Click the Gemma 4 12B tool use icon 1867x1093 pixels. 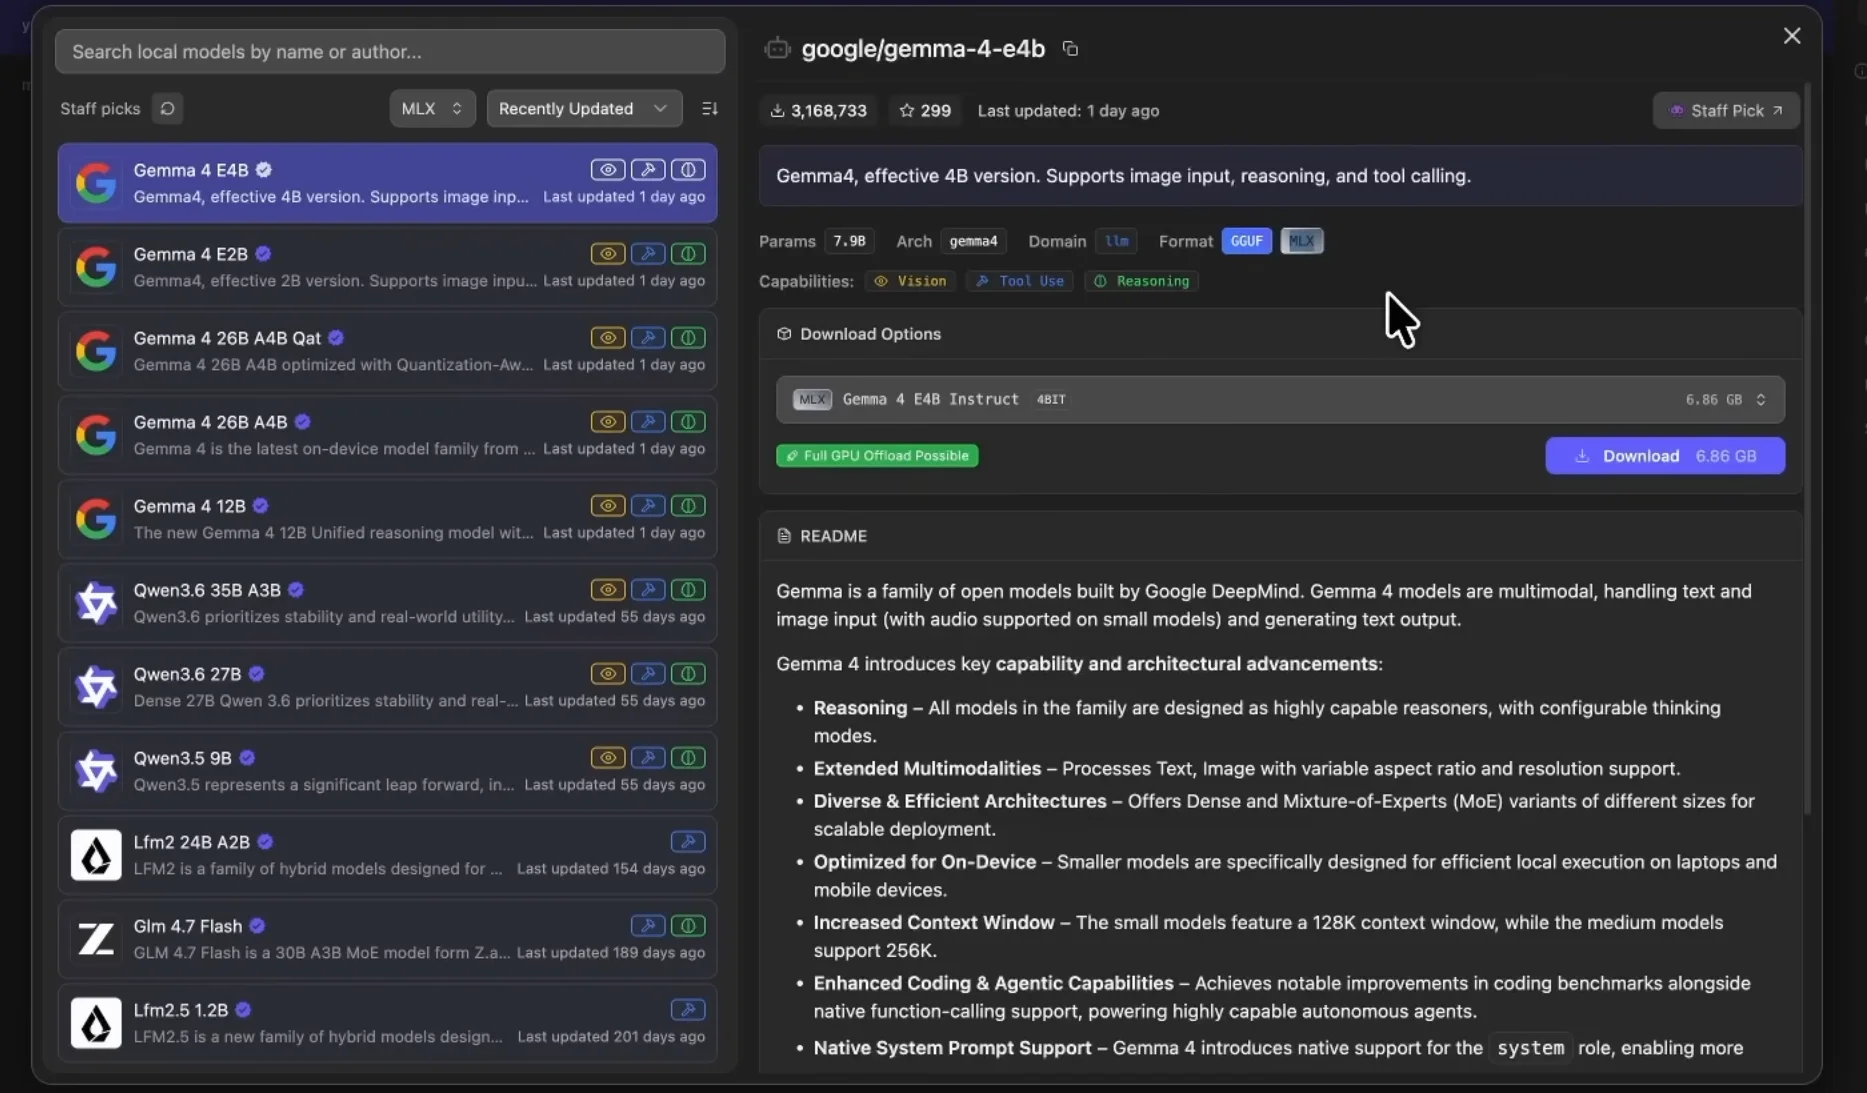click(x=648, y=506)
